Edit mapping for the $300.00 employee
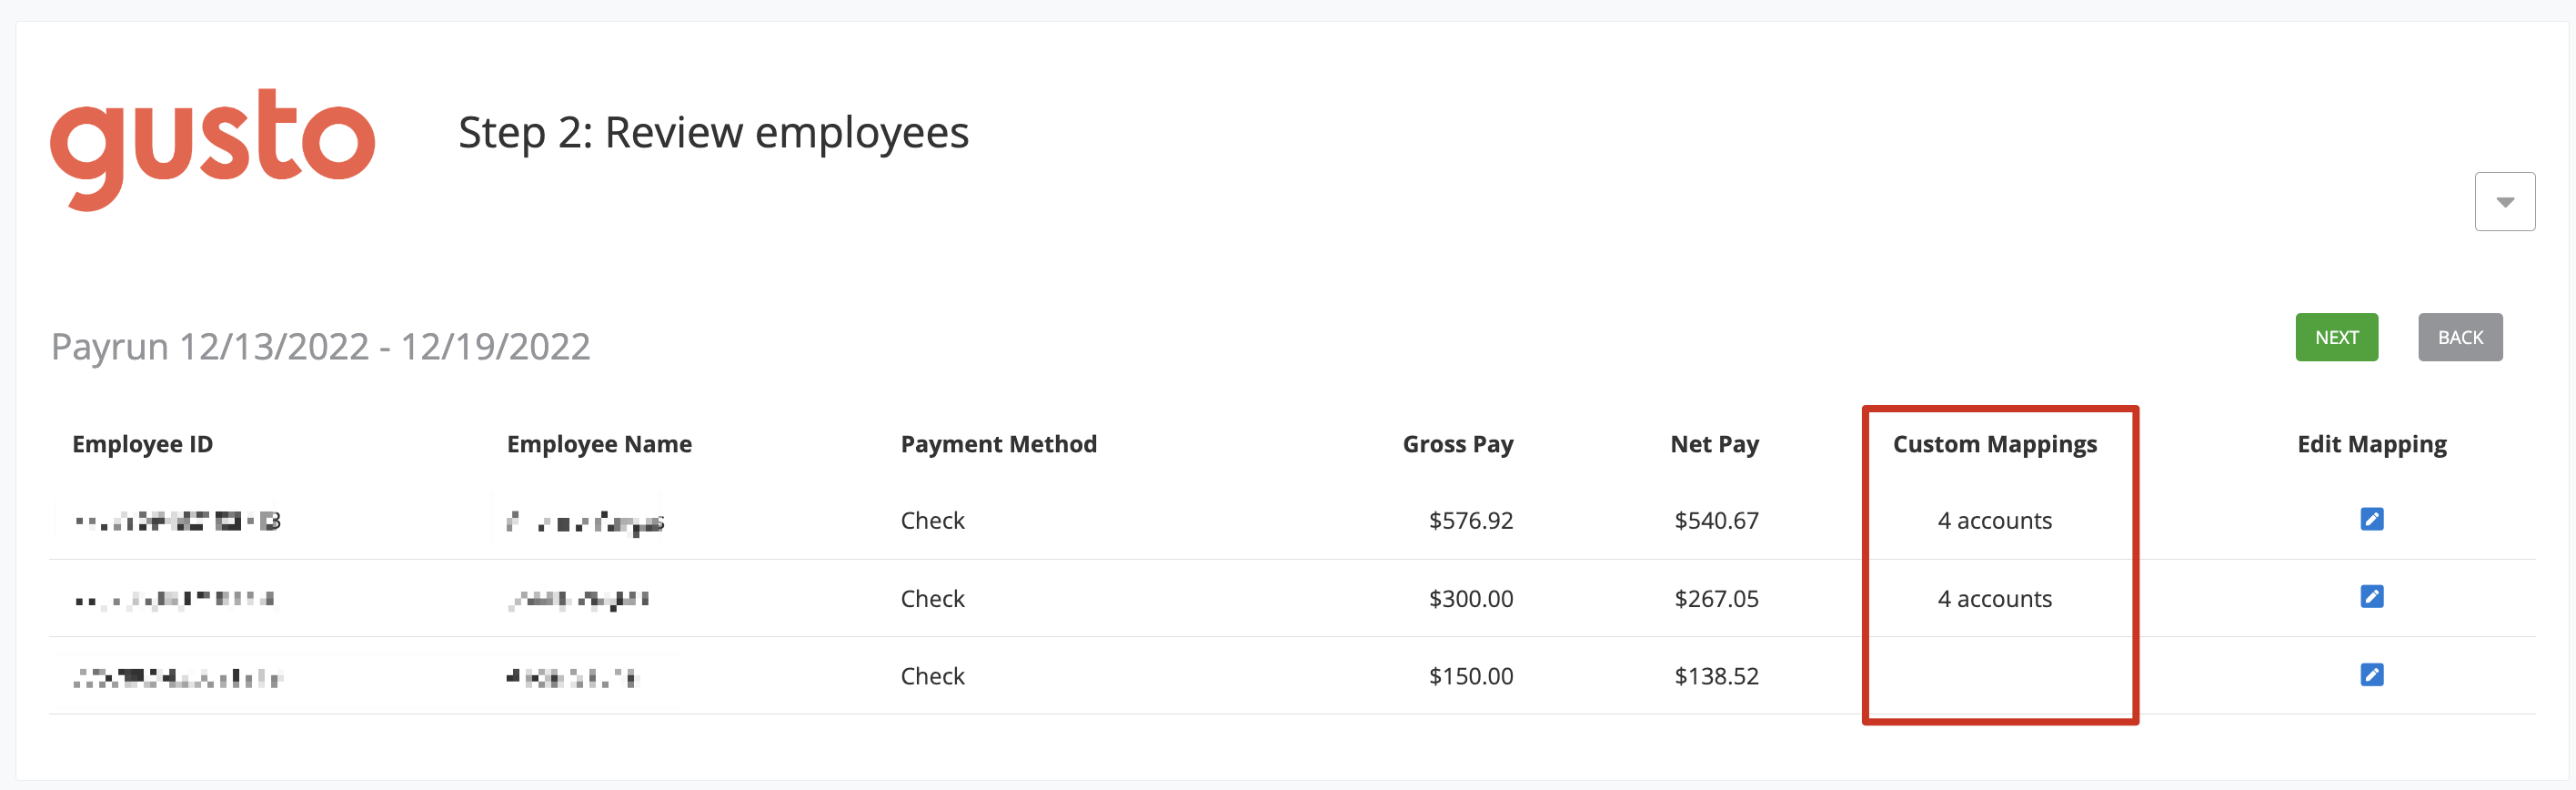 (2371, 597)
